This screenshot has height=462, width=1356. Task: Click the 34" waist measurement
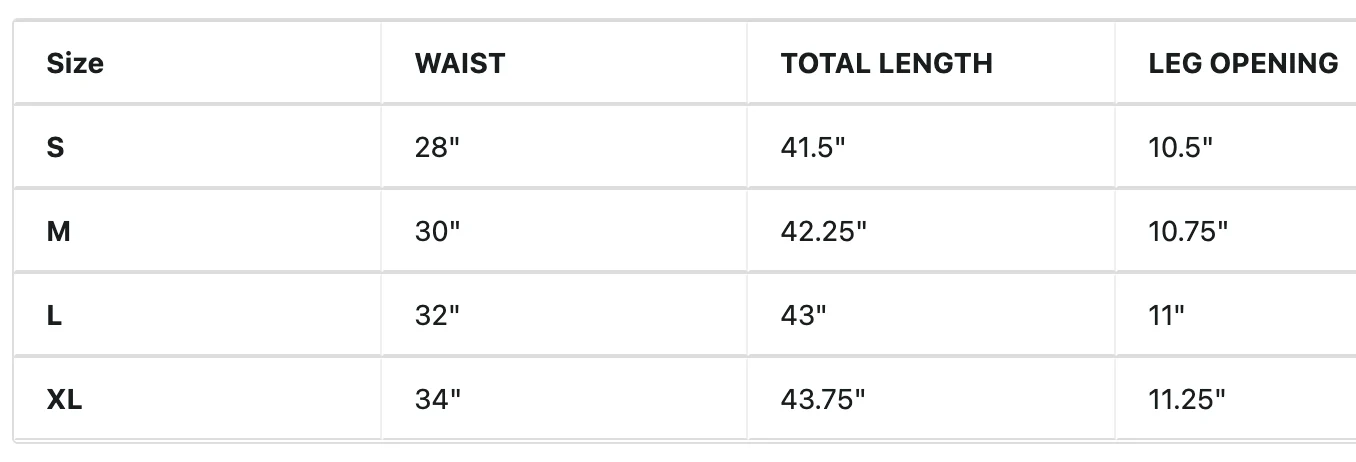click(x=438, y=400)
